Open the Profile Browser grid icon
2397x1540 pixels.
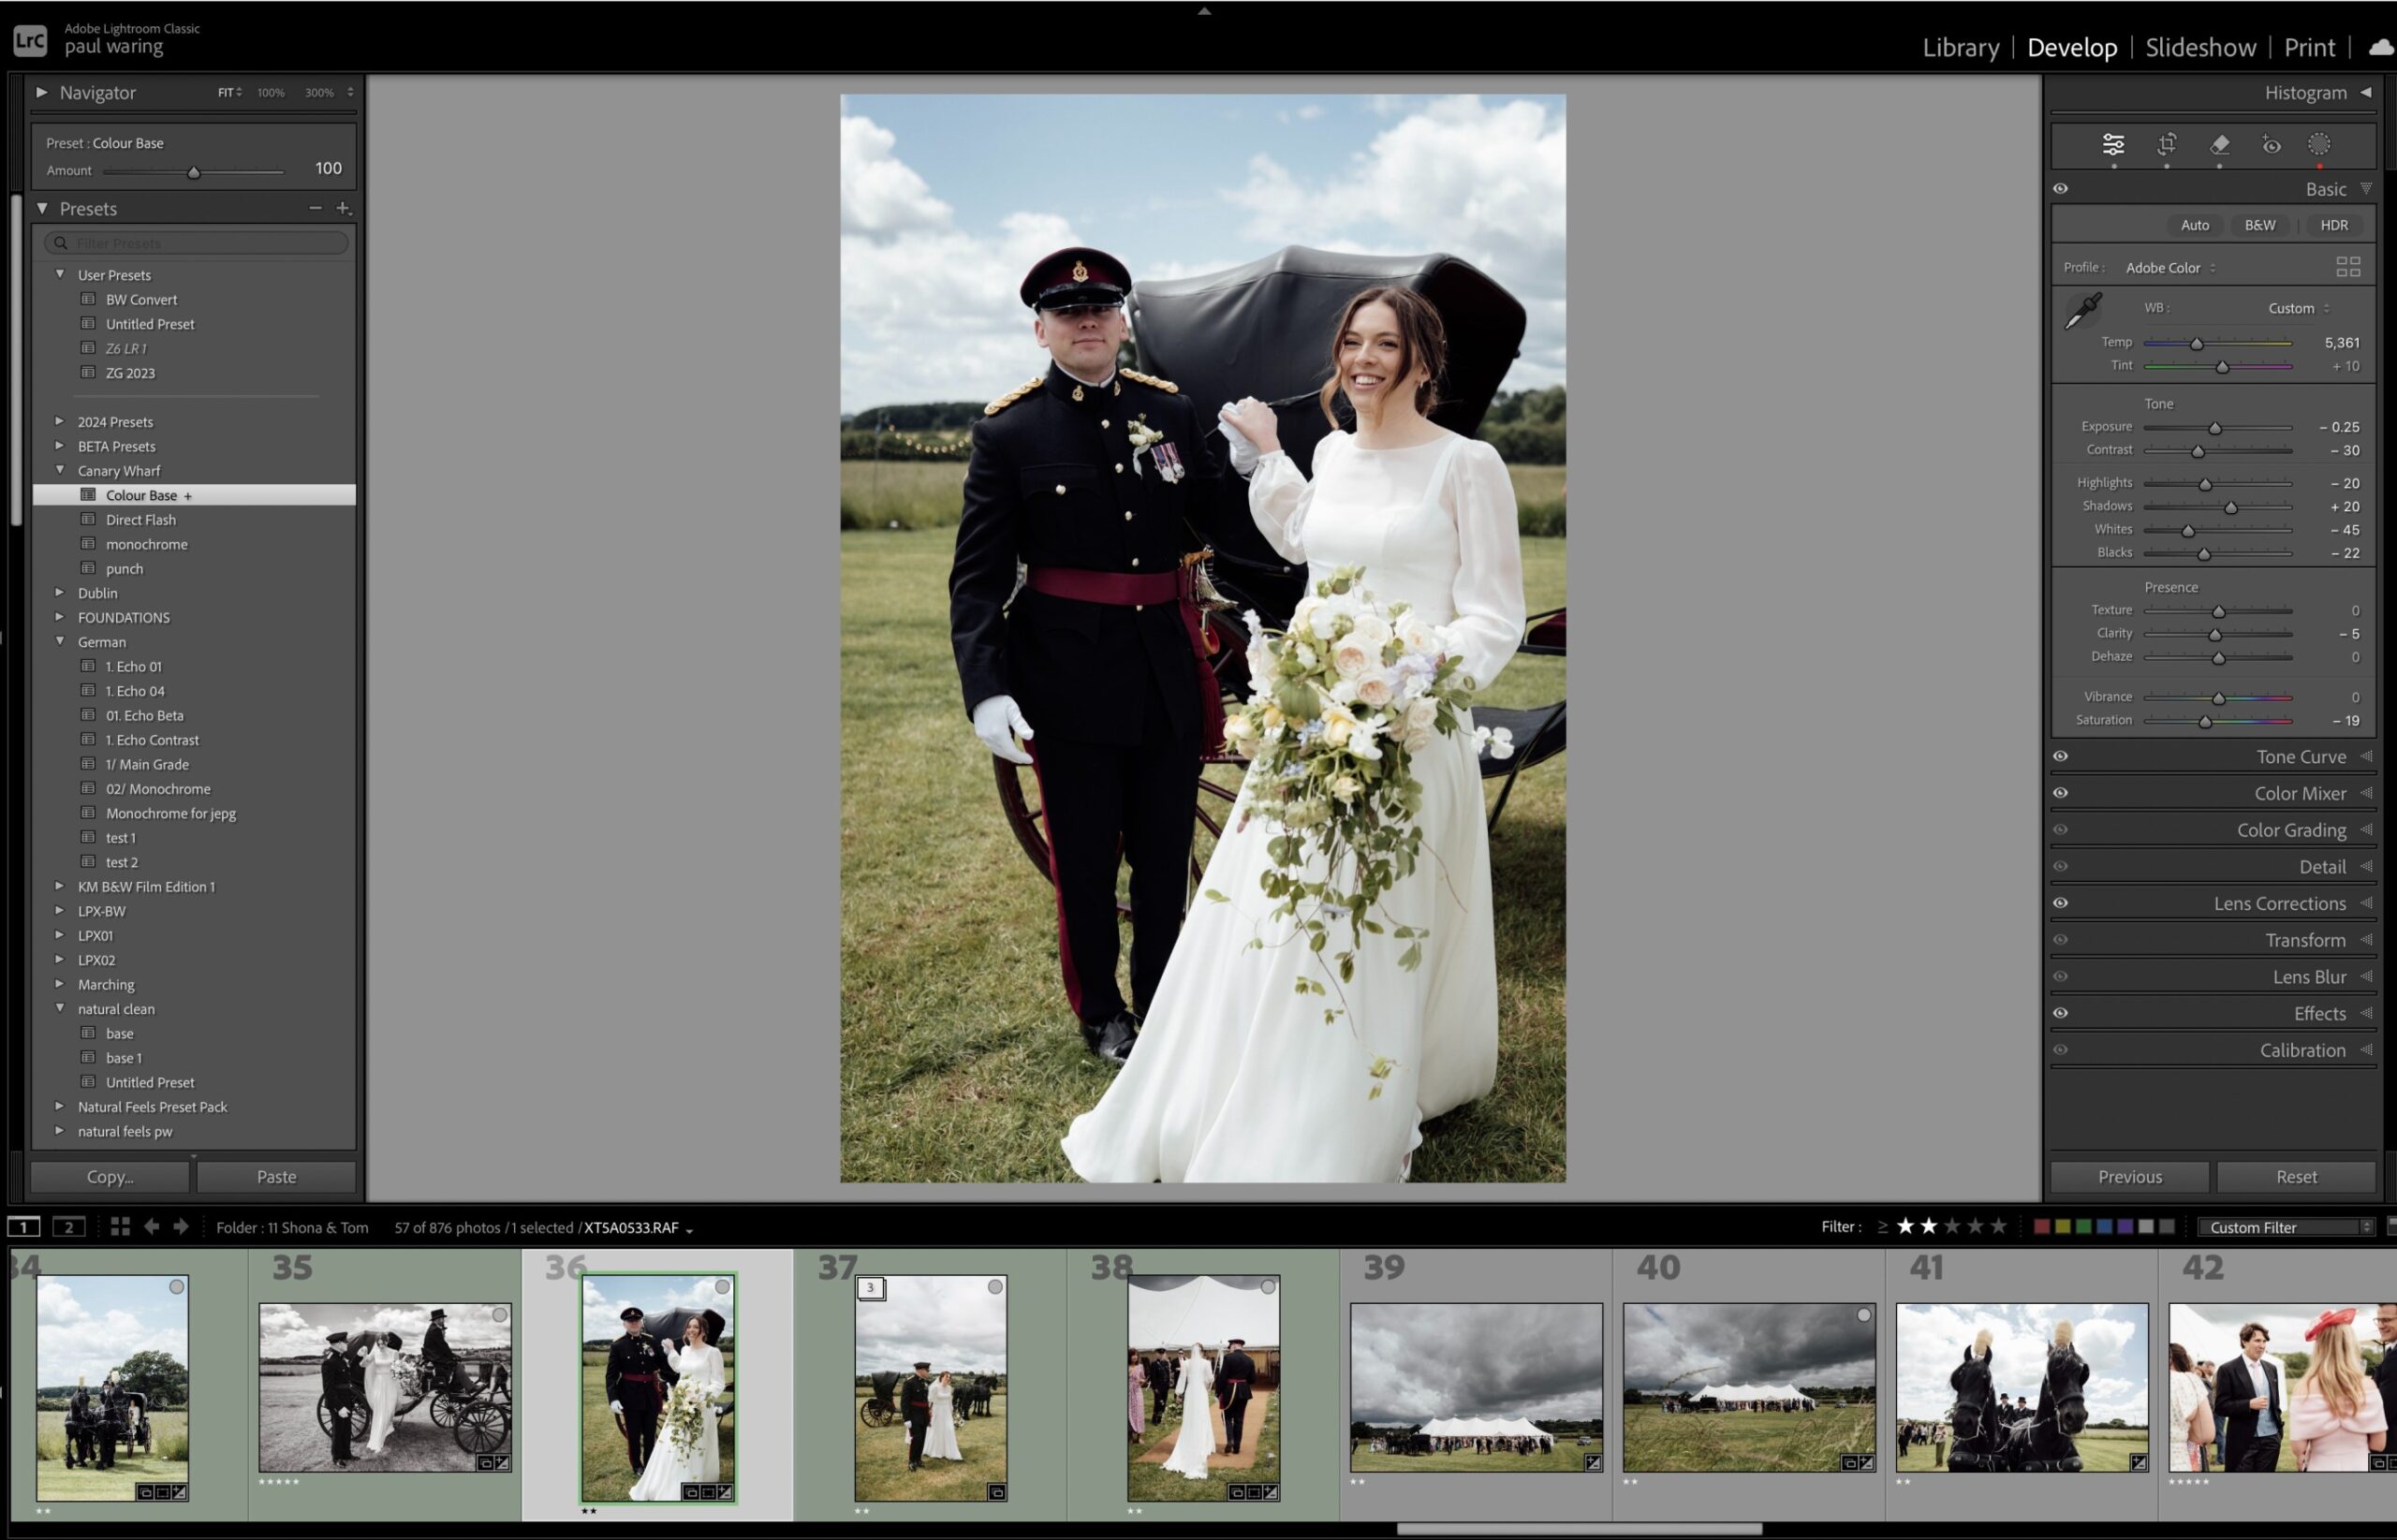click(x=2347, y=267)
